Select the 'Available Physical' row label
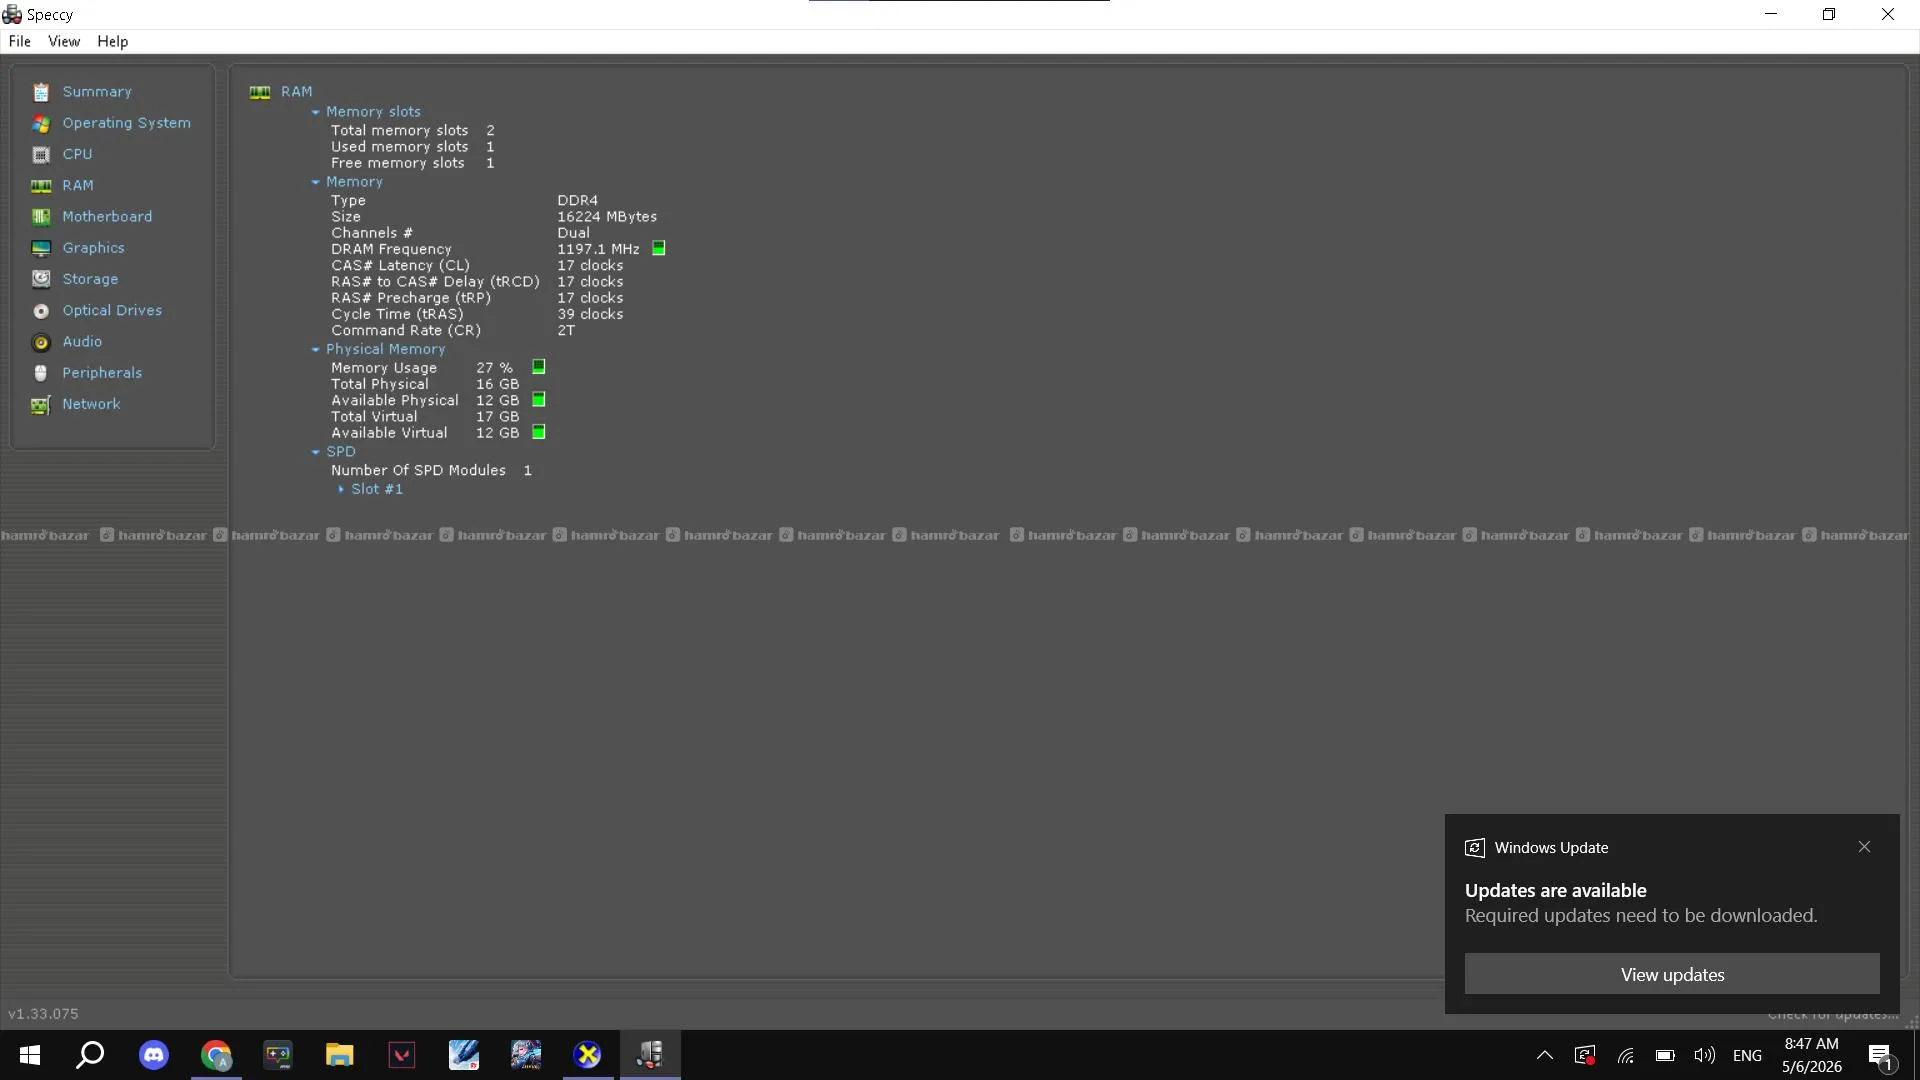The image size is (1920, 1080). [395, 400]
